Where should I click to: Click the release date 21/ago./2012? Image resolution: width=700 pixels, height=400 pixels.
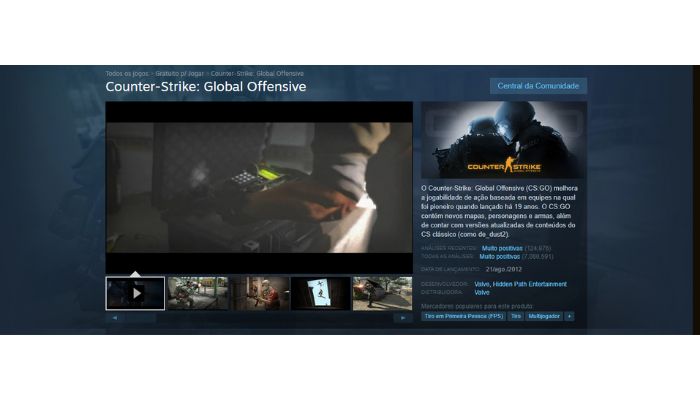coord(504,269)
